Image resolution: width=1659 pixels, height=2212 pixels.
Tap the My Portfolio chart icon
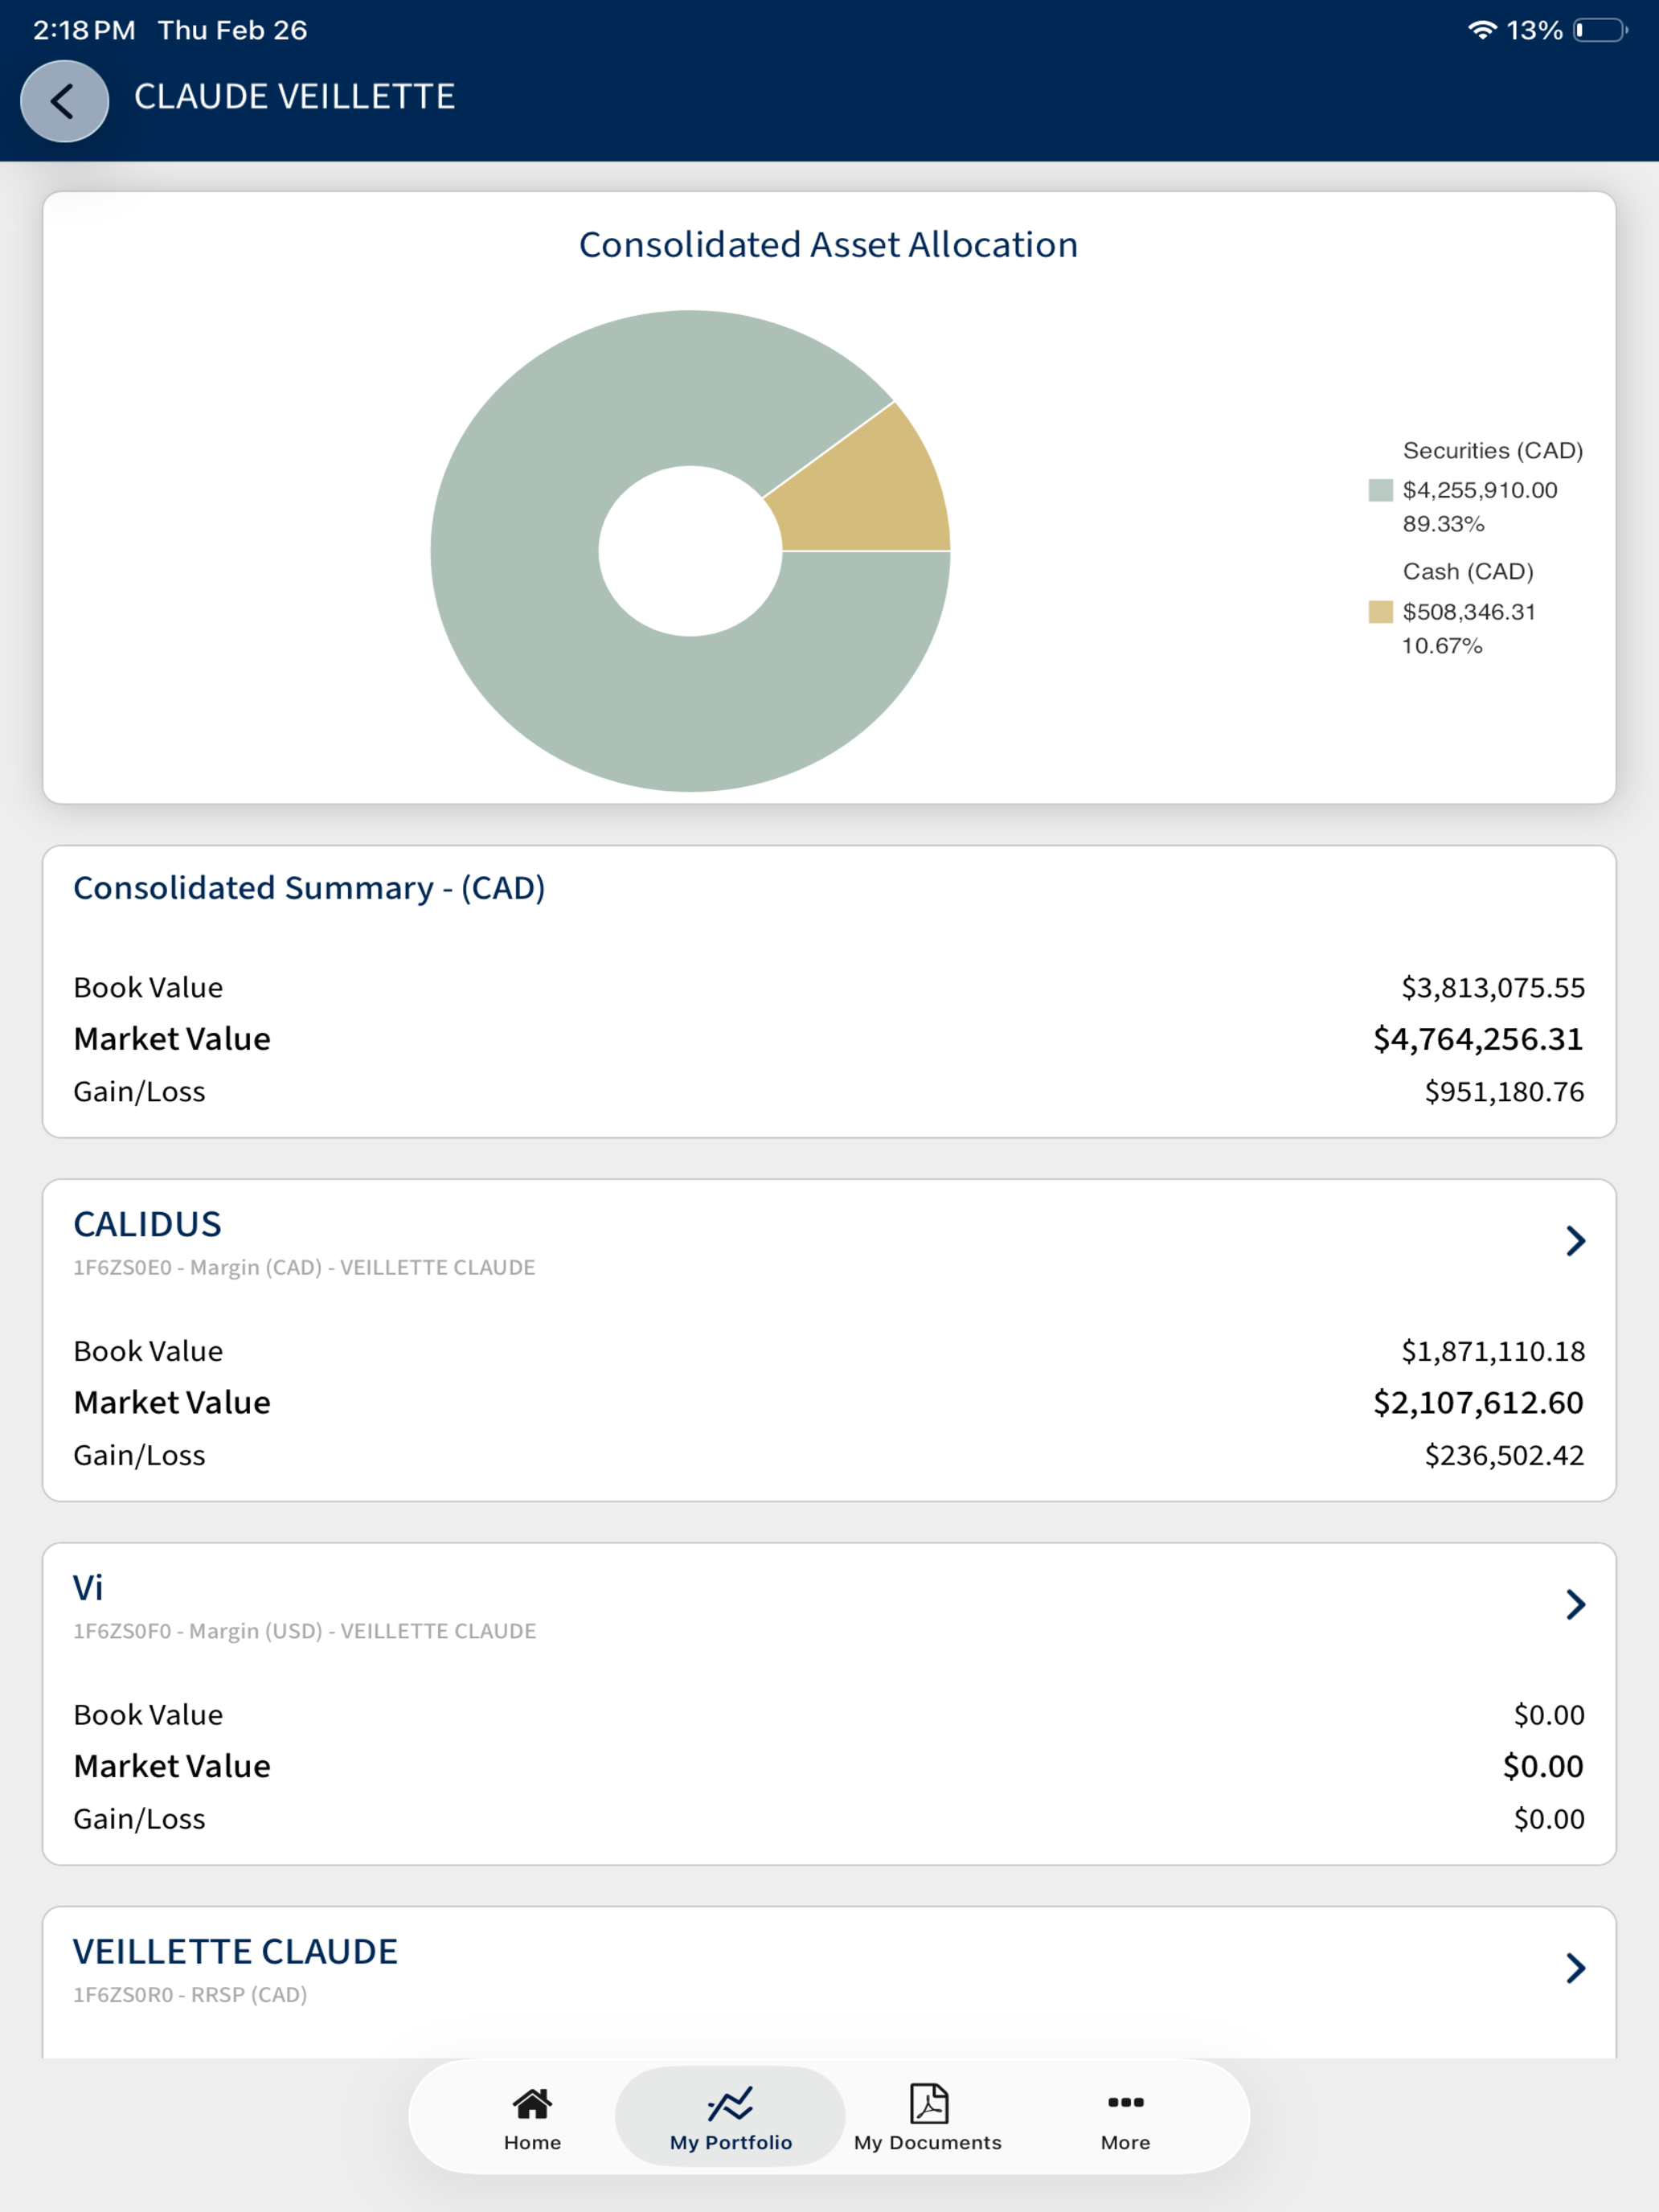730,2104
